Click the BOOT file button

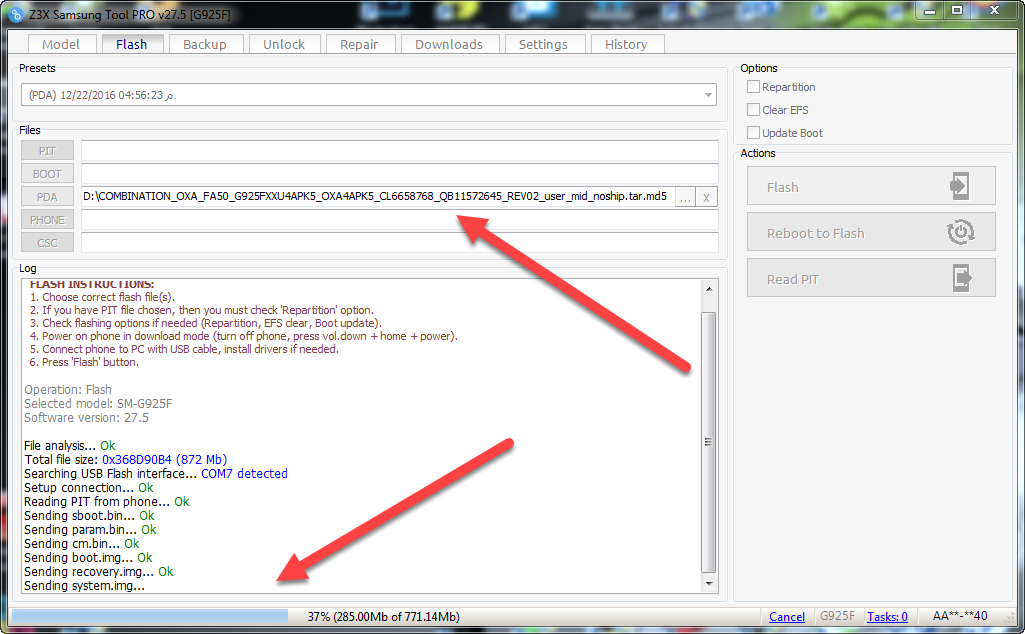coord(47,174)
